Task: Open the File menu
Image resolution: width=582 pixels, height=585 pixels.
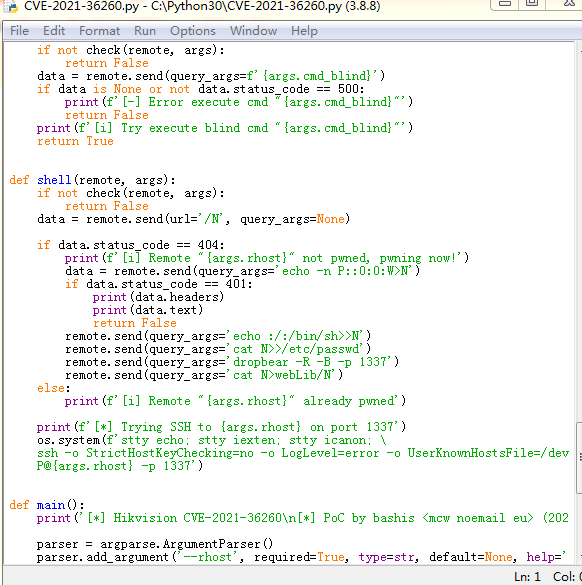Action: click(x=19, y=31)
